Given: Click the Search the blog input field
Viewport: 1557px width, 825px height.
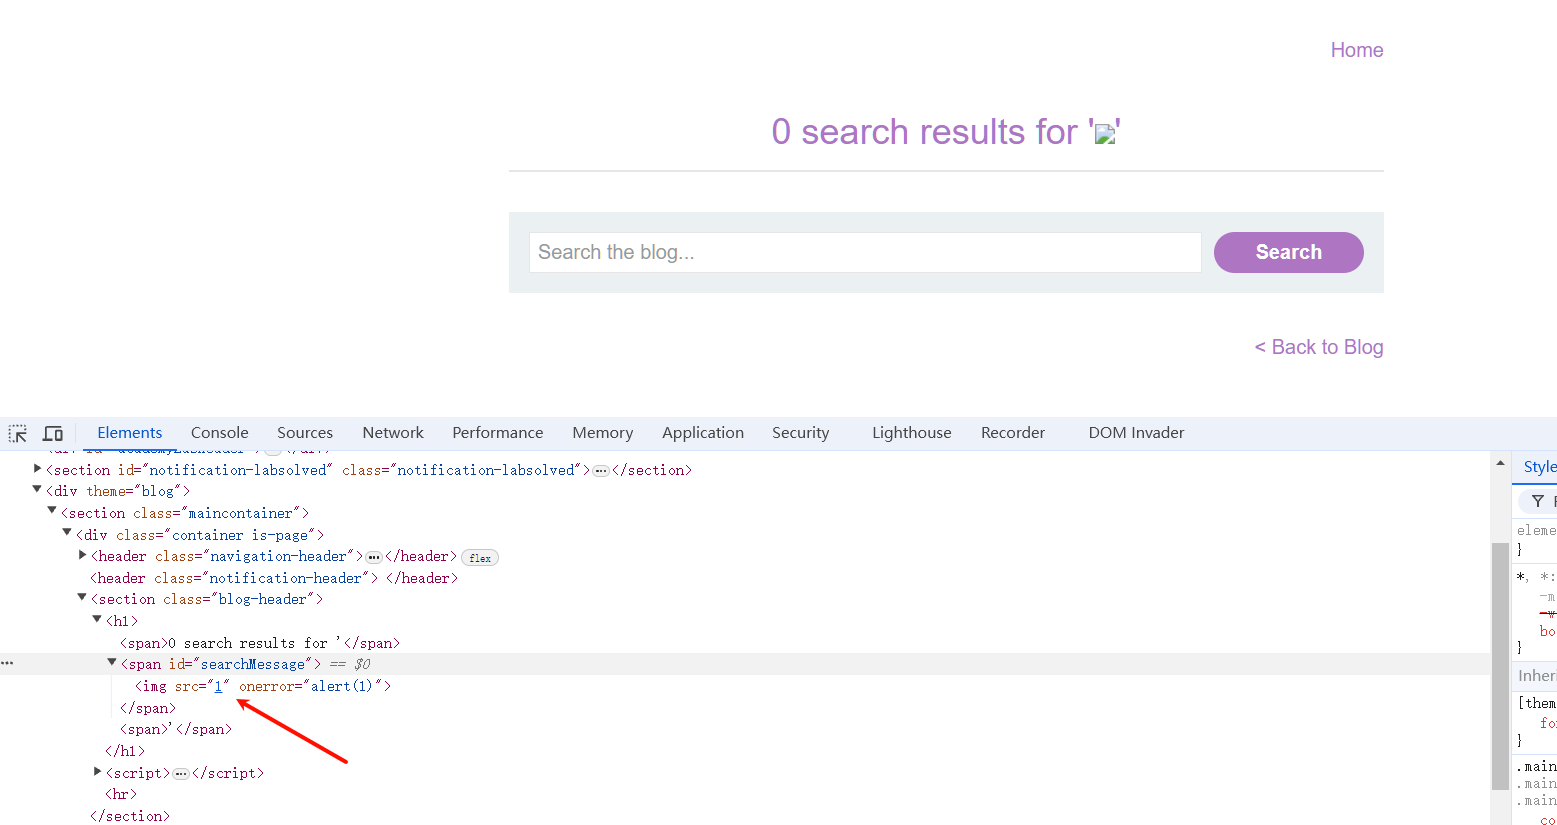Looking at the screenshot, I should point(865,253).
